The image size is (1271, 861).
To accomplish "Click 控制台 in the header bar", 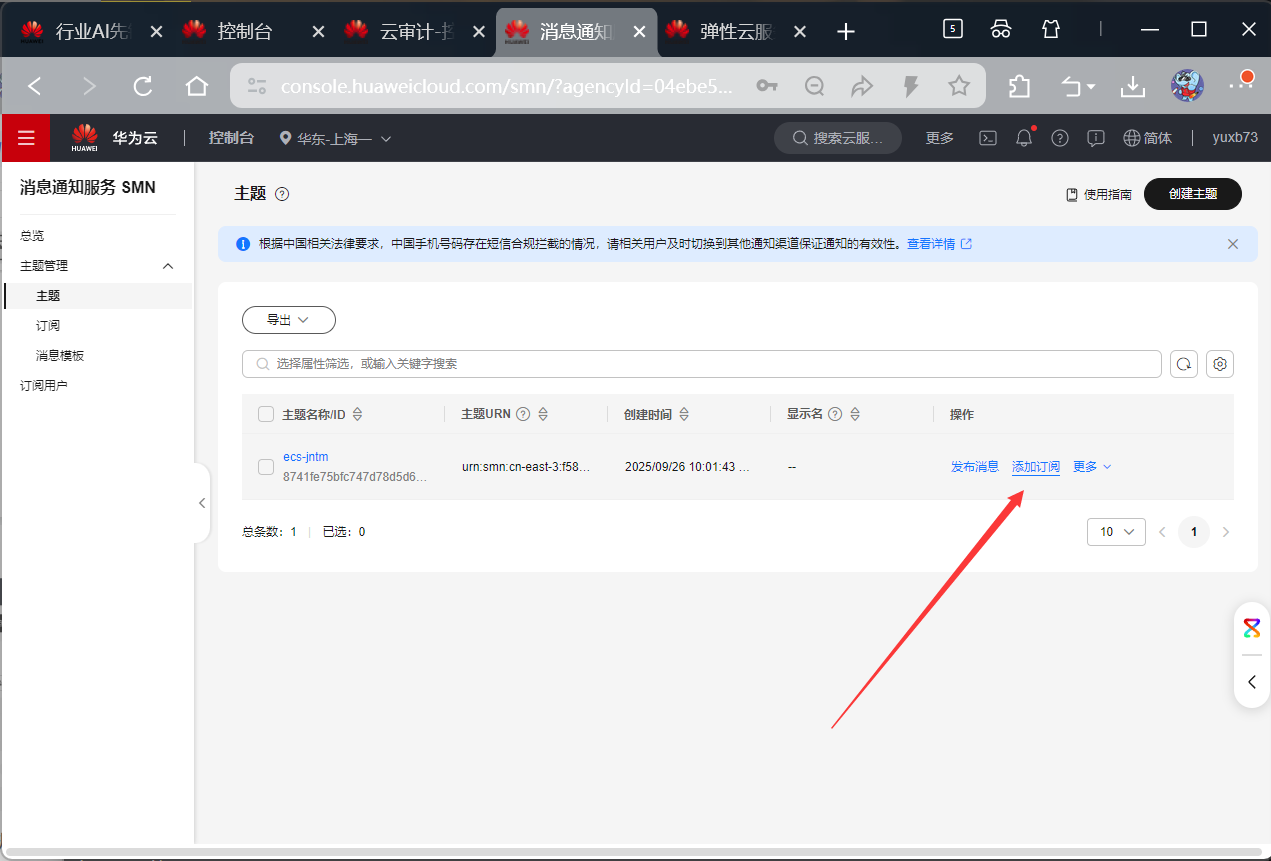I will coord(231,138).
